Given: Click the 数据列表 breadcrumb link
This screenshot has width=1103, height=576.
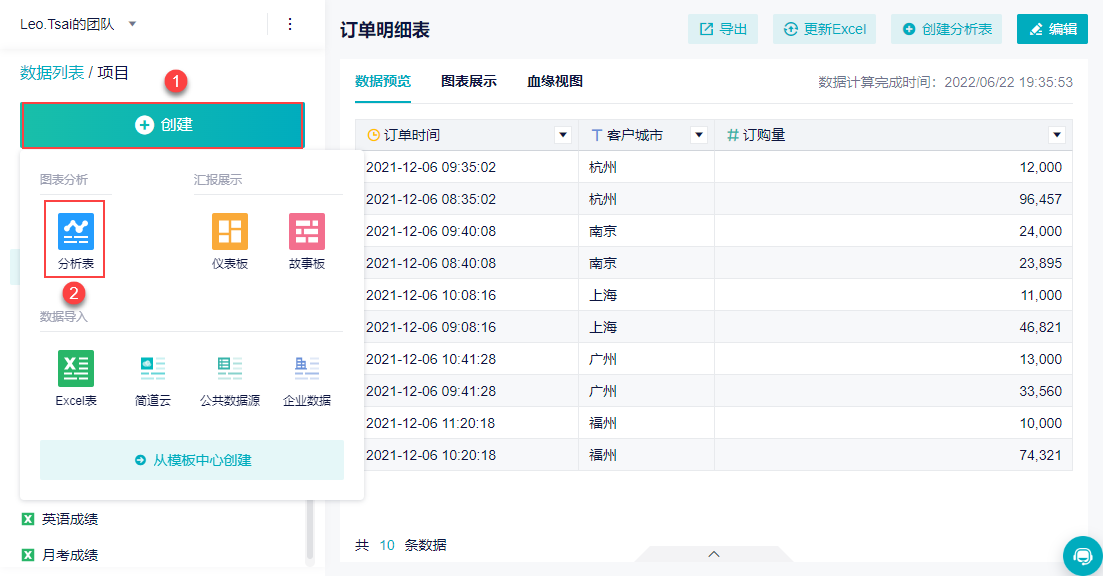Looking at the screenshot, I should [x=52, y=73].
